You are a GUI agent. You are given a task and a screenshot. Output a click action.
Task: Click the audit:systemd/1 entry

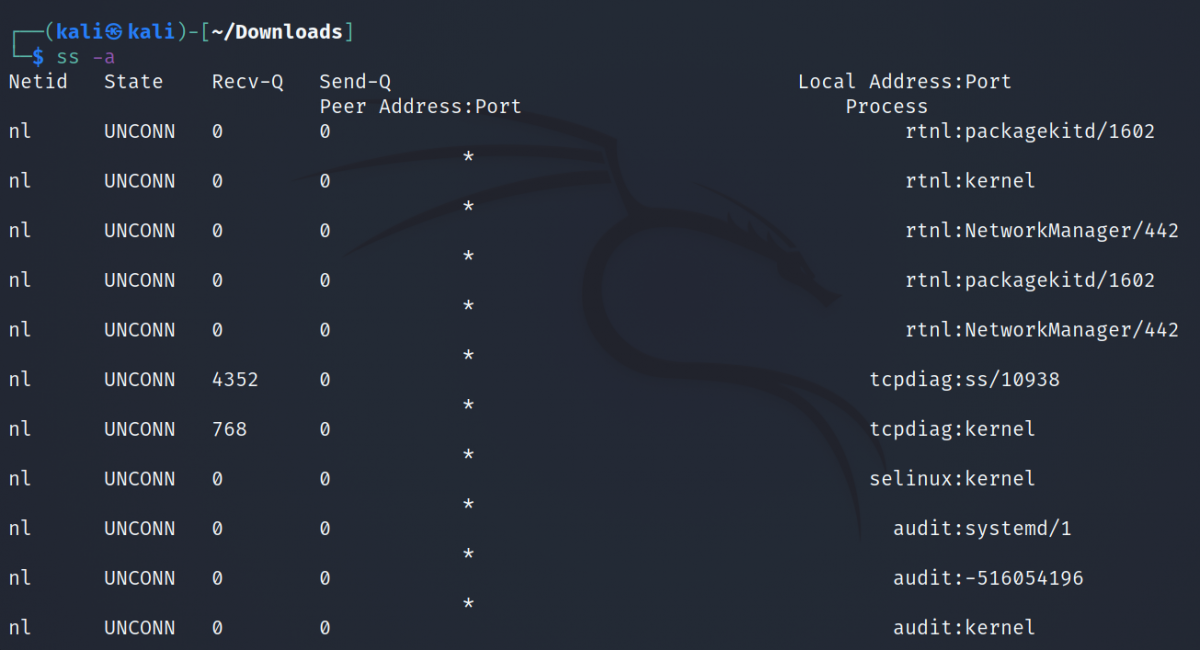[x=981, y=528]
